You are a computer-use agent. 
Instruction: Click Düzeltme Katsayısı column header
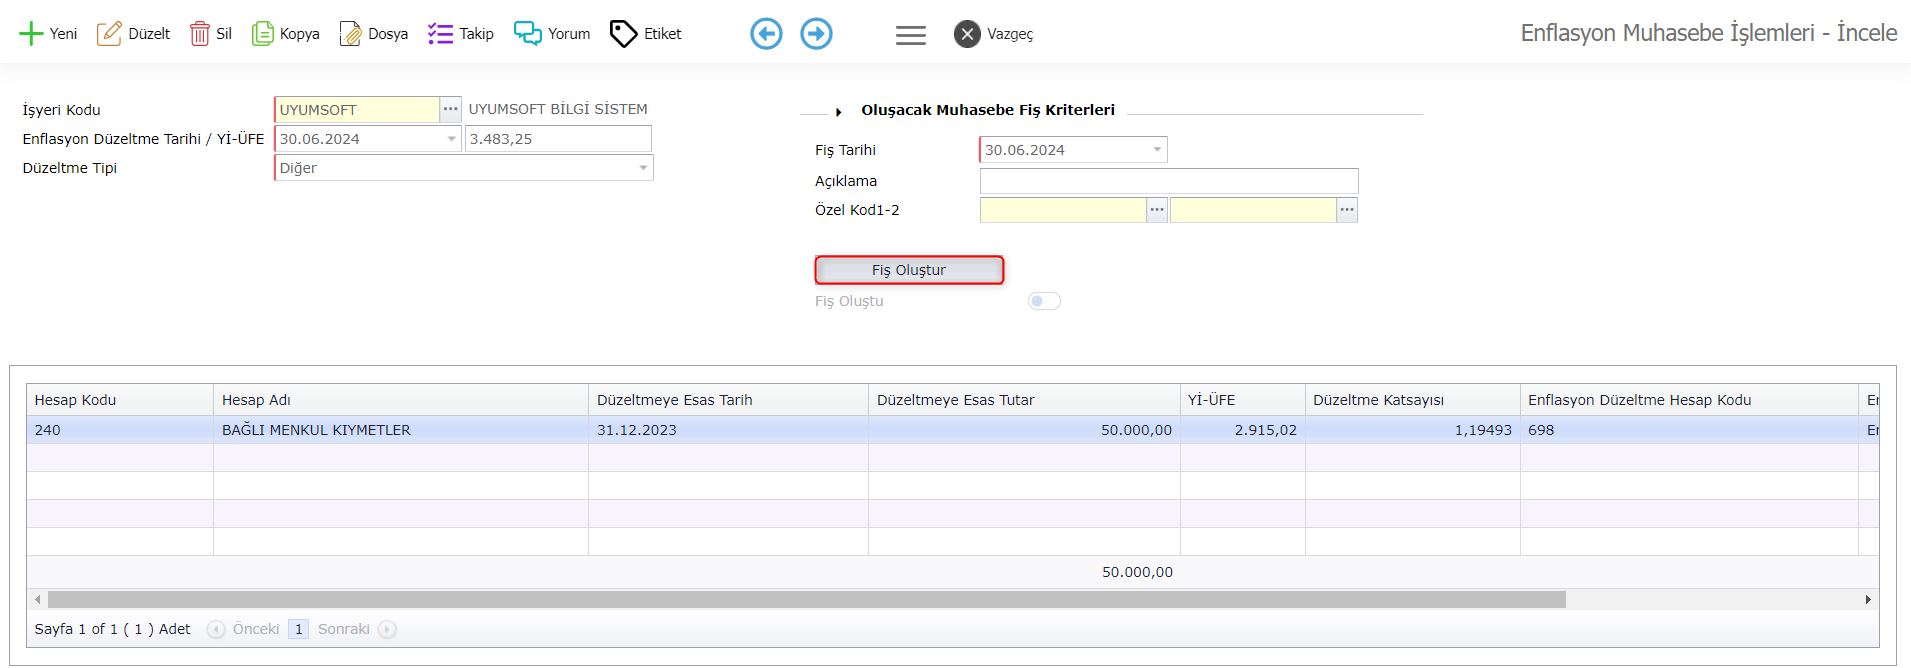1412,400
